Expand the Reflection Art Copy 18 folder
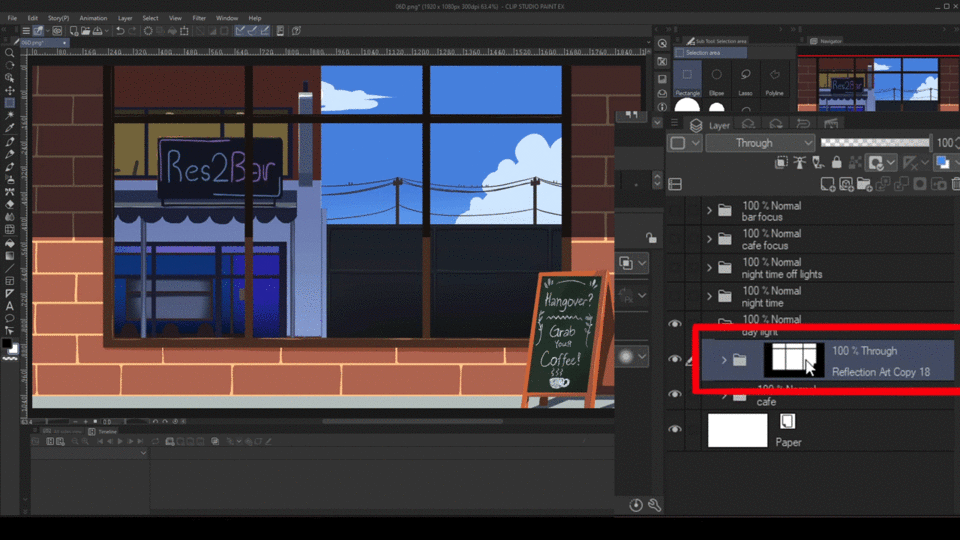 (x=724, y=360)
